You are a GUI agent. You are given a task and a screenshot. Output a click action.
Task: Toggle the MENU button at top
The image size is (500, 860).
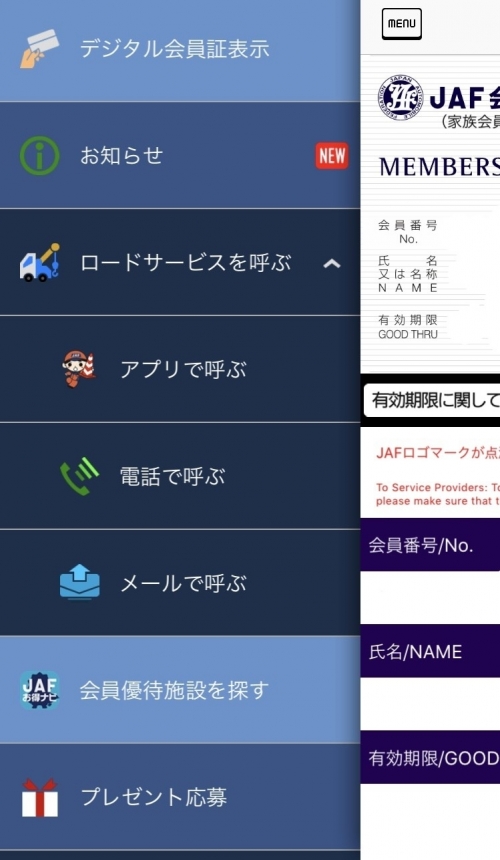tap(402, 24)
